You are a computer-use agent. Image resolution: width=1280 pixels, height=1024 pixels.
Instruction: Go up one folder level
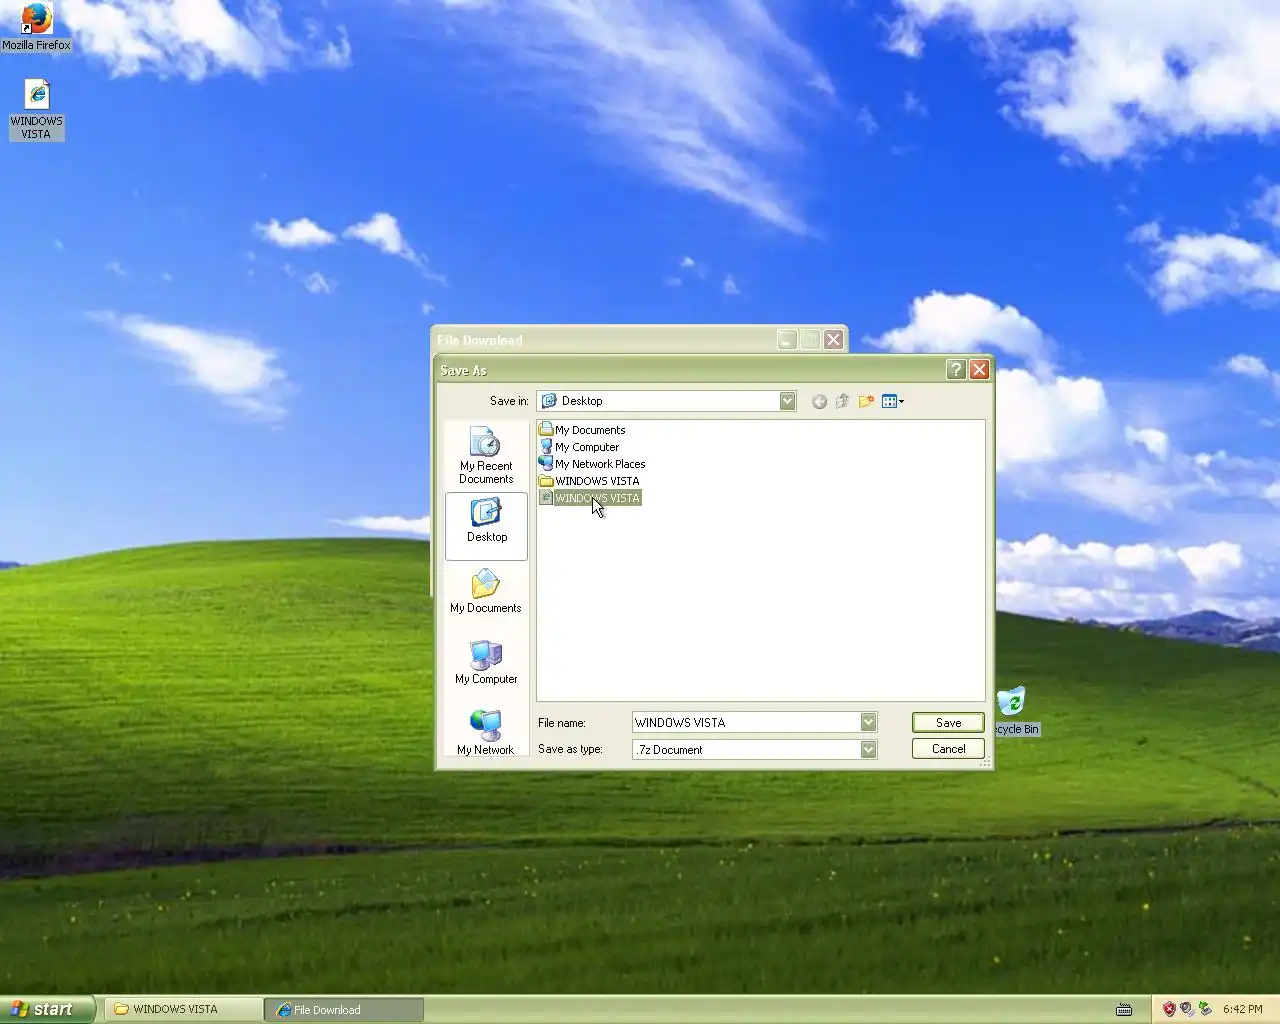pyautogui.click(x=842, y=401)
